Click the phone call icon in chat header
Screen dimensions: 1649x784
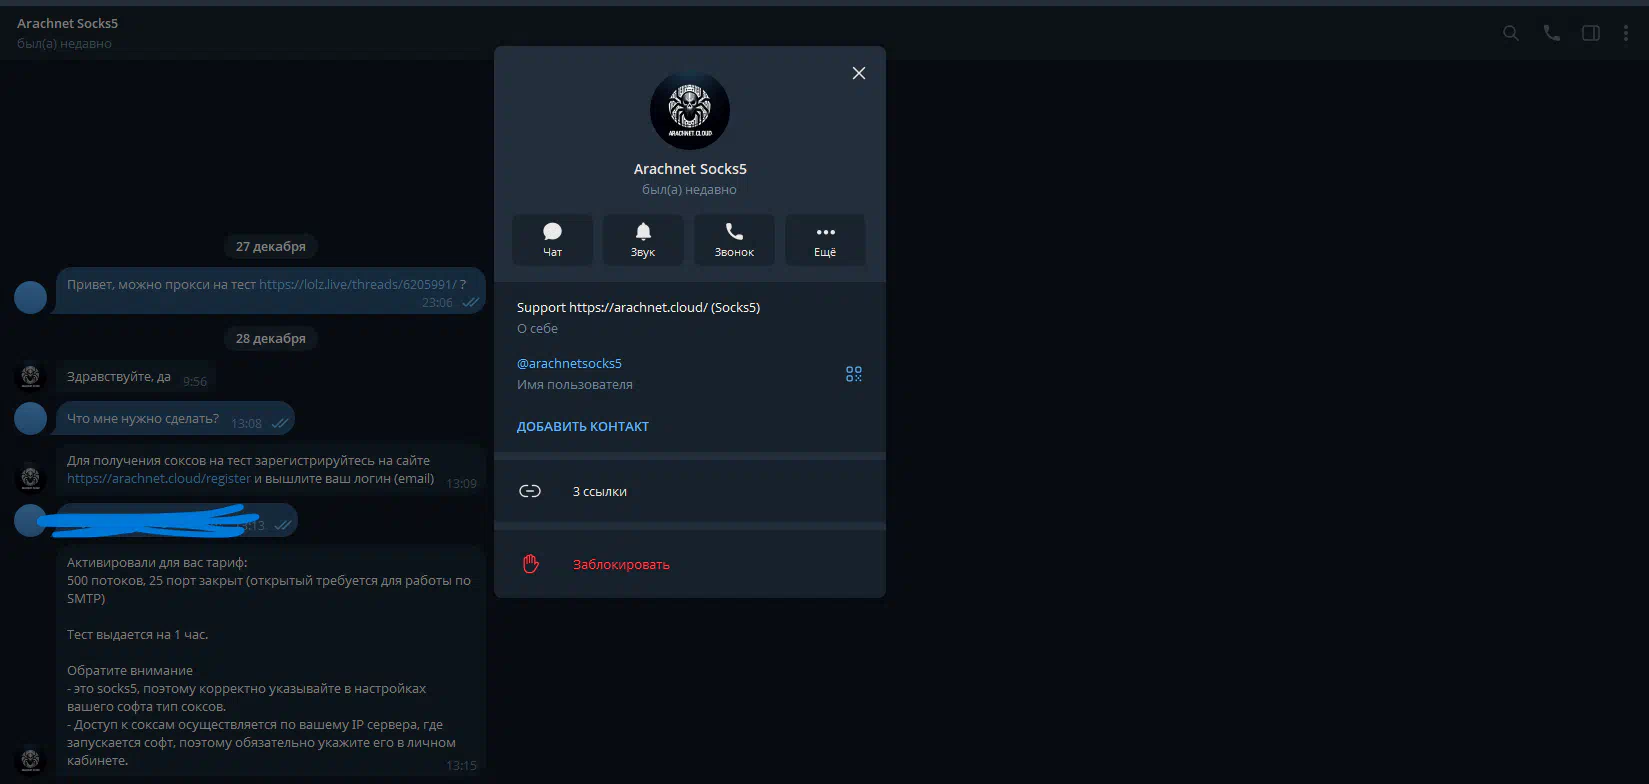[x=1551, y=33]
